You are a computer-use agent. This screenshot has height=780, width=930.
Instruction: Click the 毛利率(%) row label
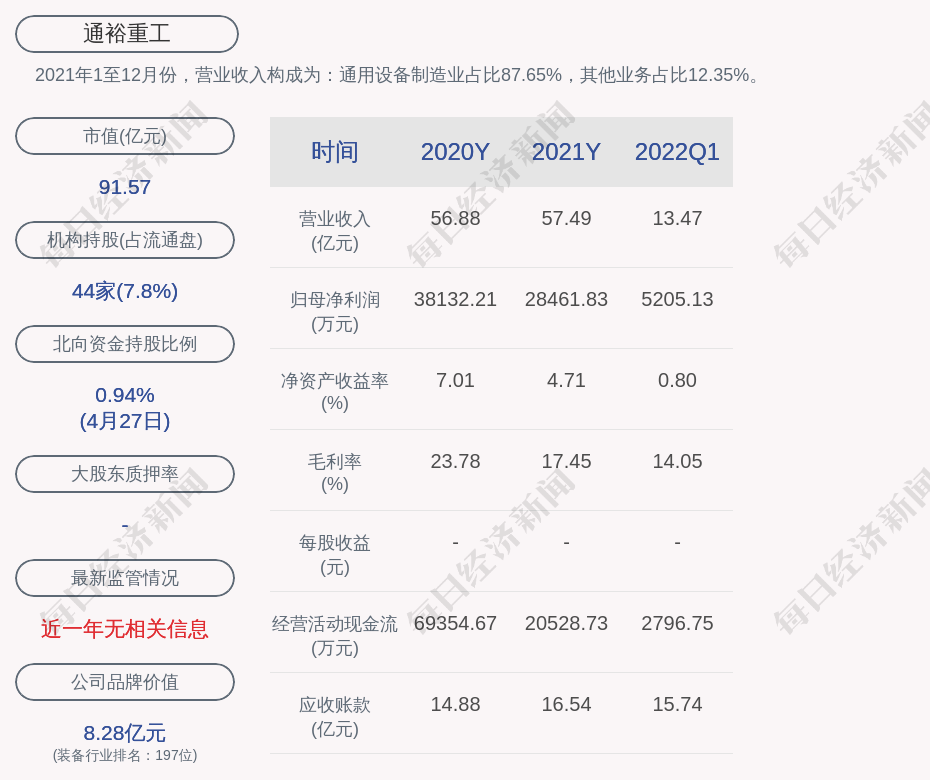(x=335, y=473)
